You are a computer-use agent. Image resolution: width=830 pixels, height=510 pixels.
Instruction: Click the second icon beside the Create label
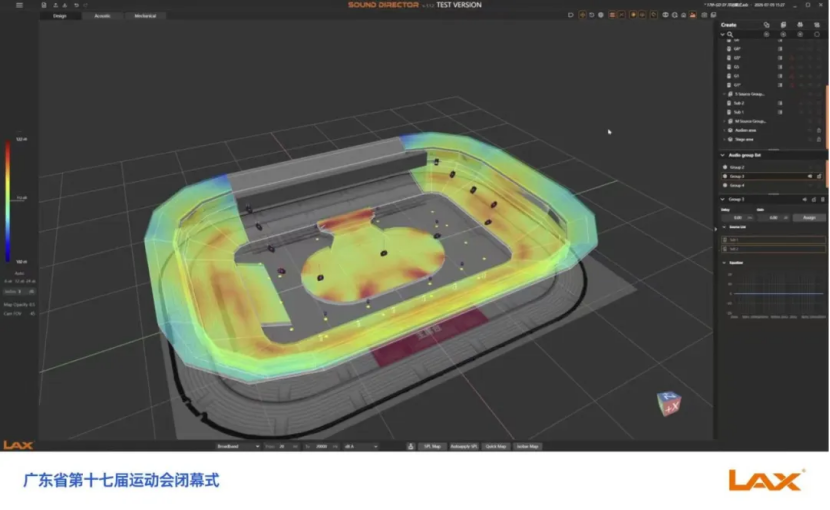point(783,25)
